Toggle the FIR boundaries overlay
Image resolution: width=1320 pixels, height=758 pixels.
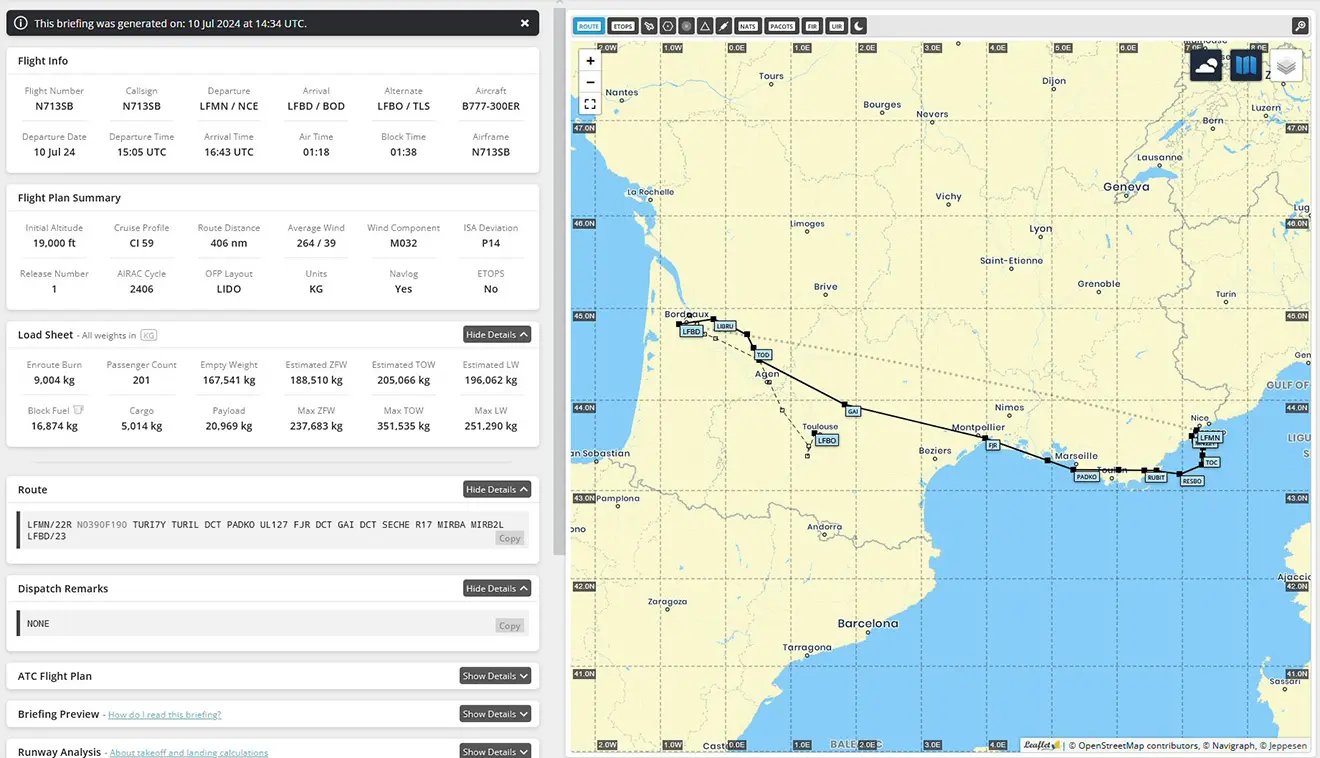point(812,26)
